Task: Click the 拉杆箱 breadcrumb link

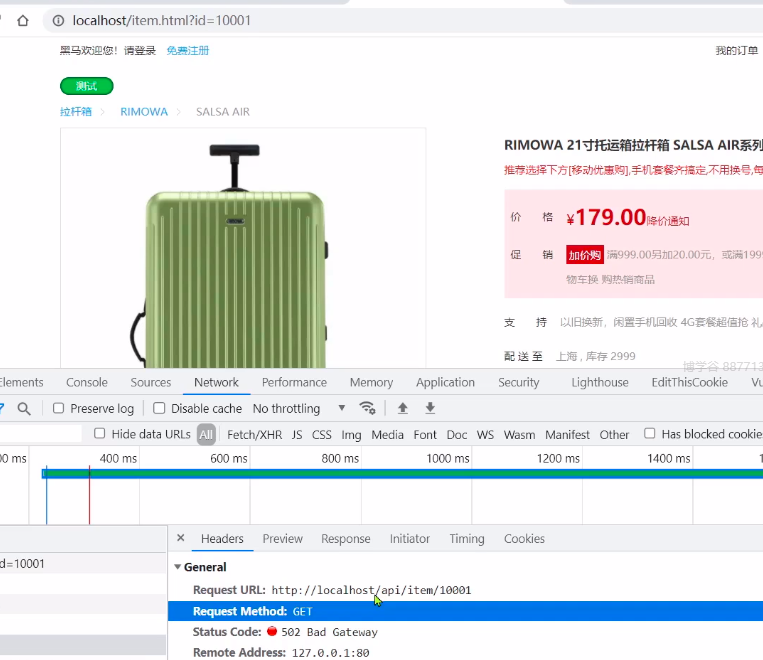Action: click(x=76, y=111)
